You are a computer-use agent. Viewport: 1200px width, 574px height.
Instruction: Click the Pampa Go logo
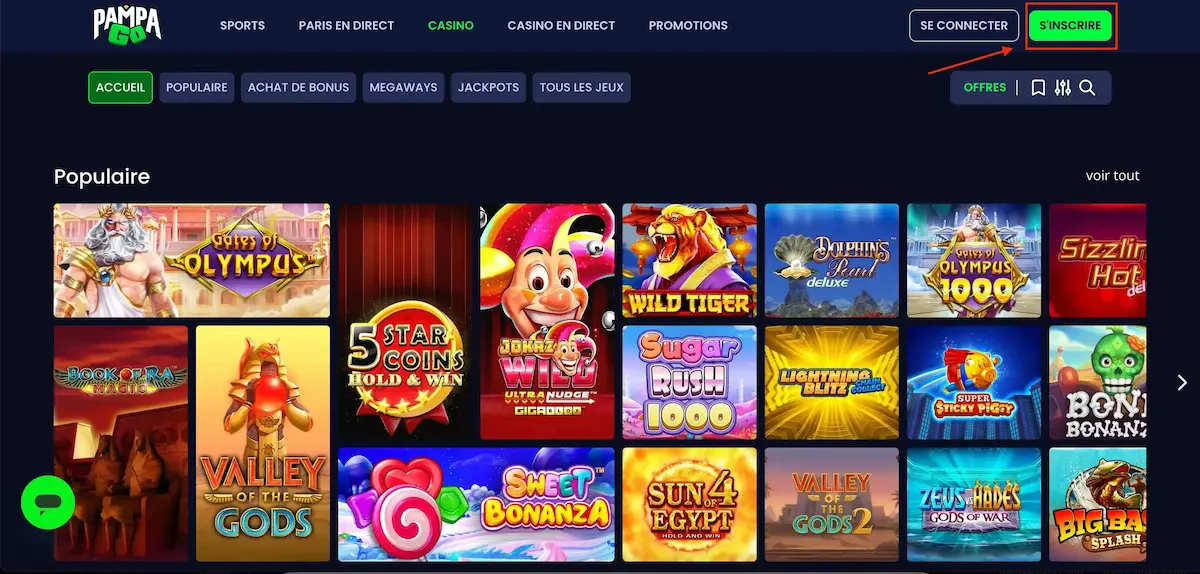(127, 24)
